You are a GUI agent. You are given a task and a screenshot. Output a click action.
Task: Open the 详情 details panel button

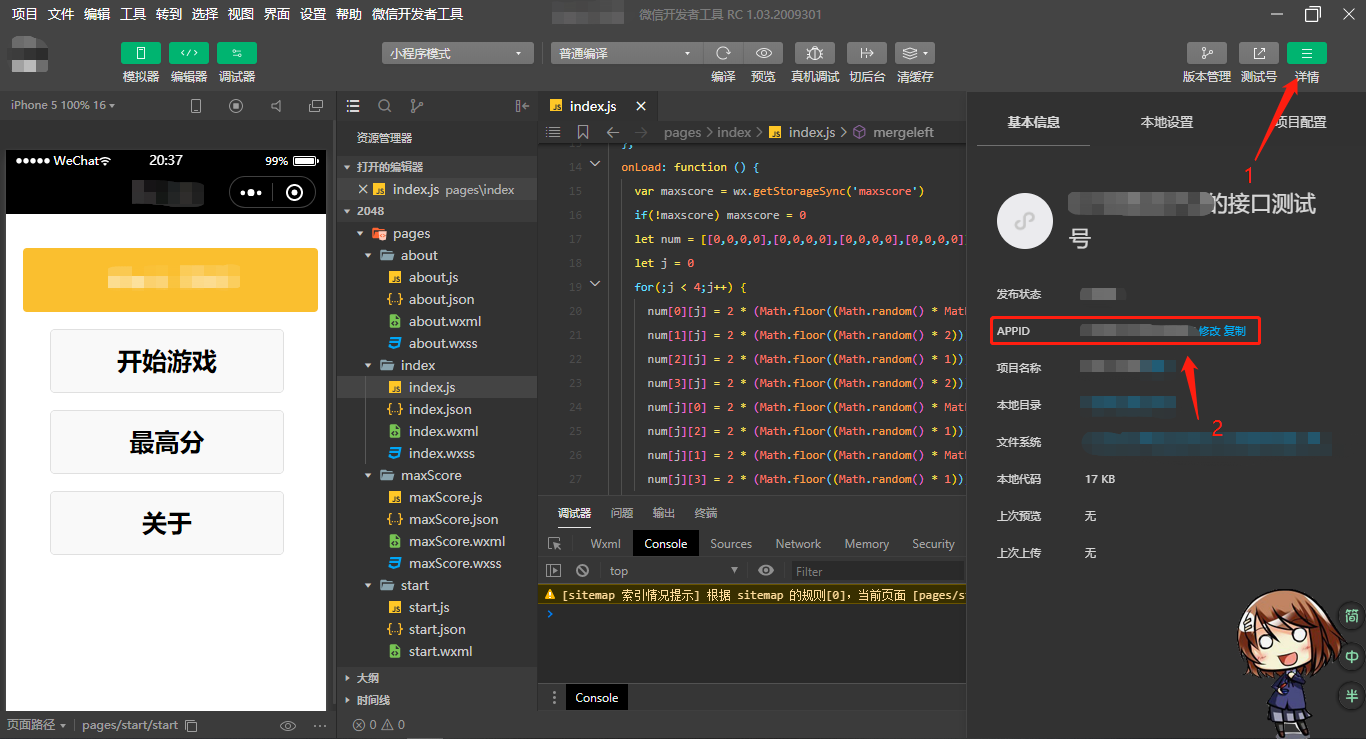click(1307, 53)
